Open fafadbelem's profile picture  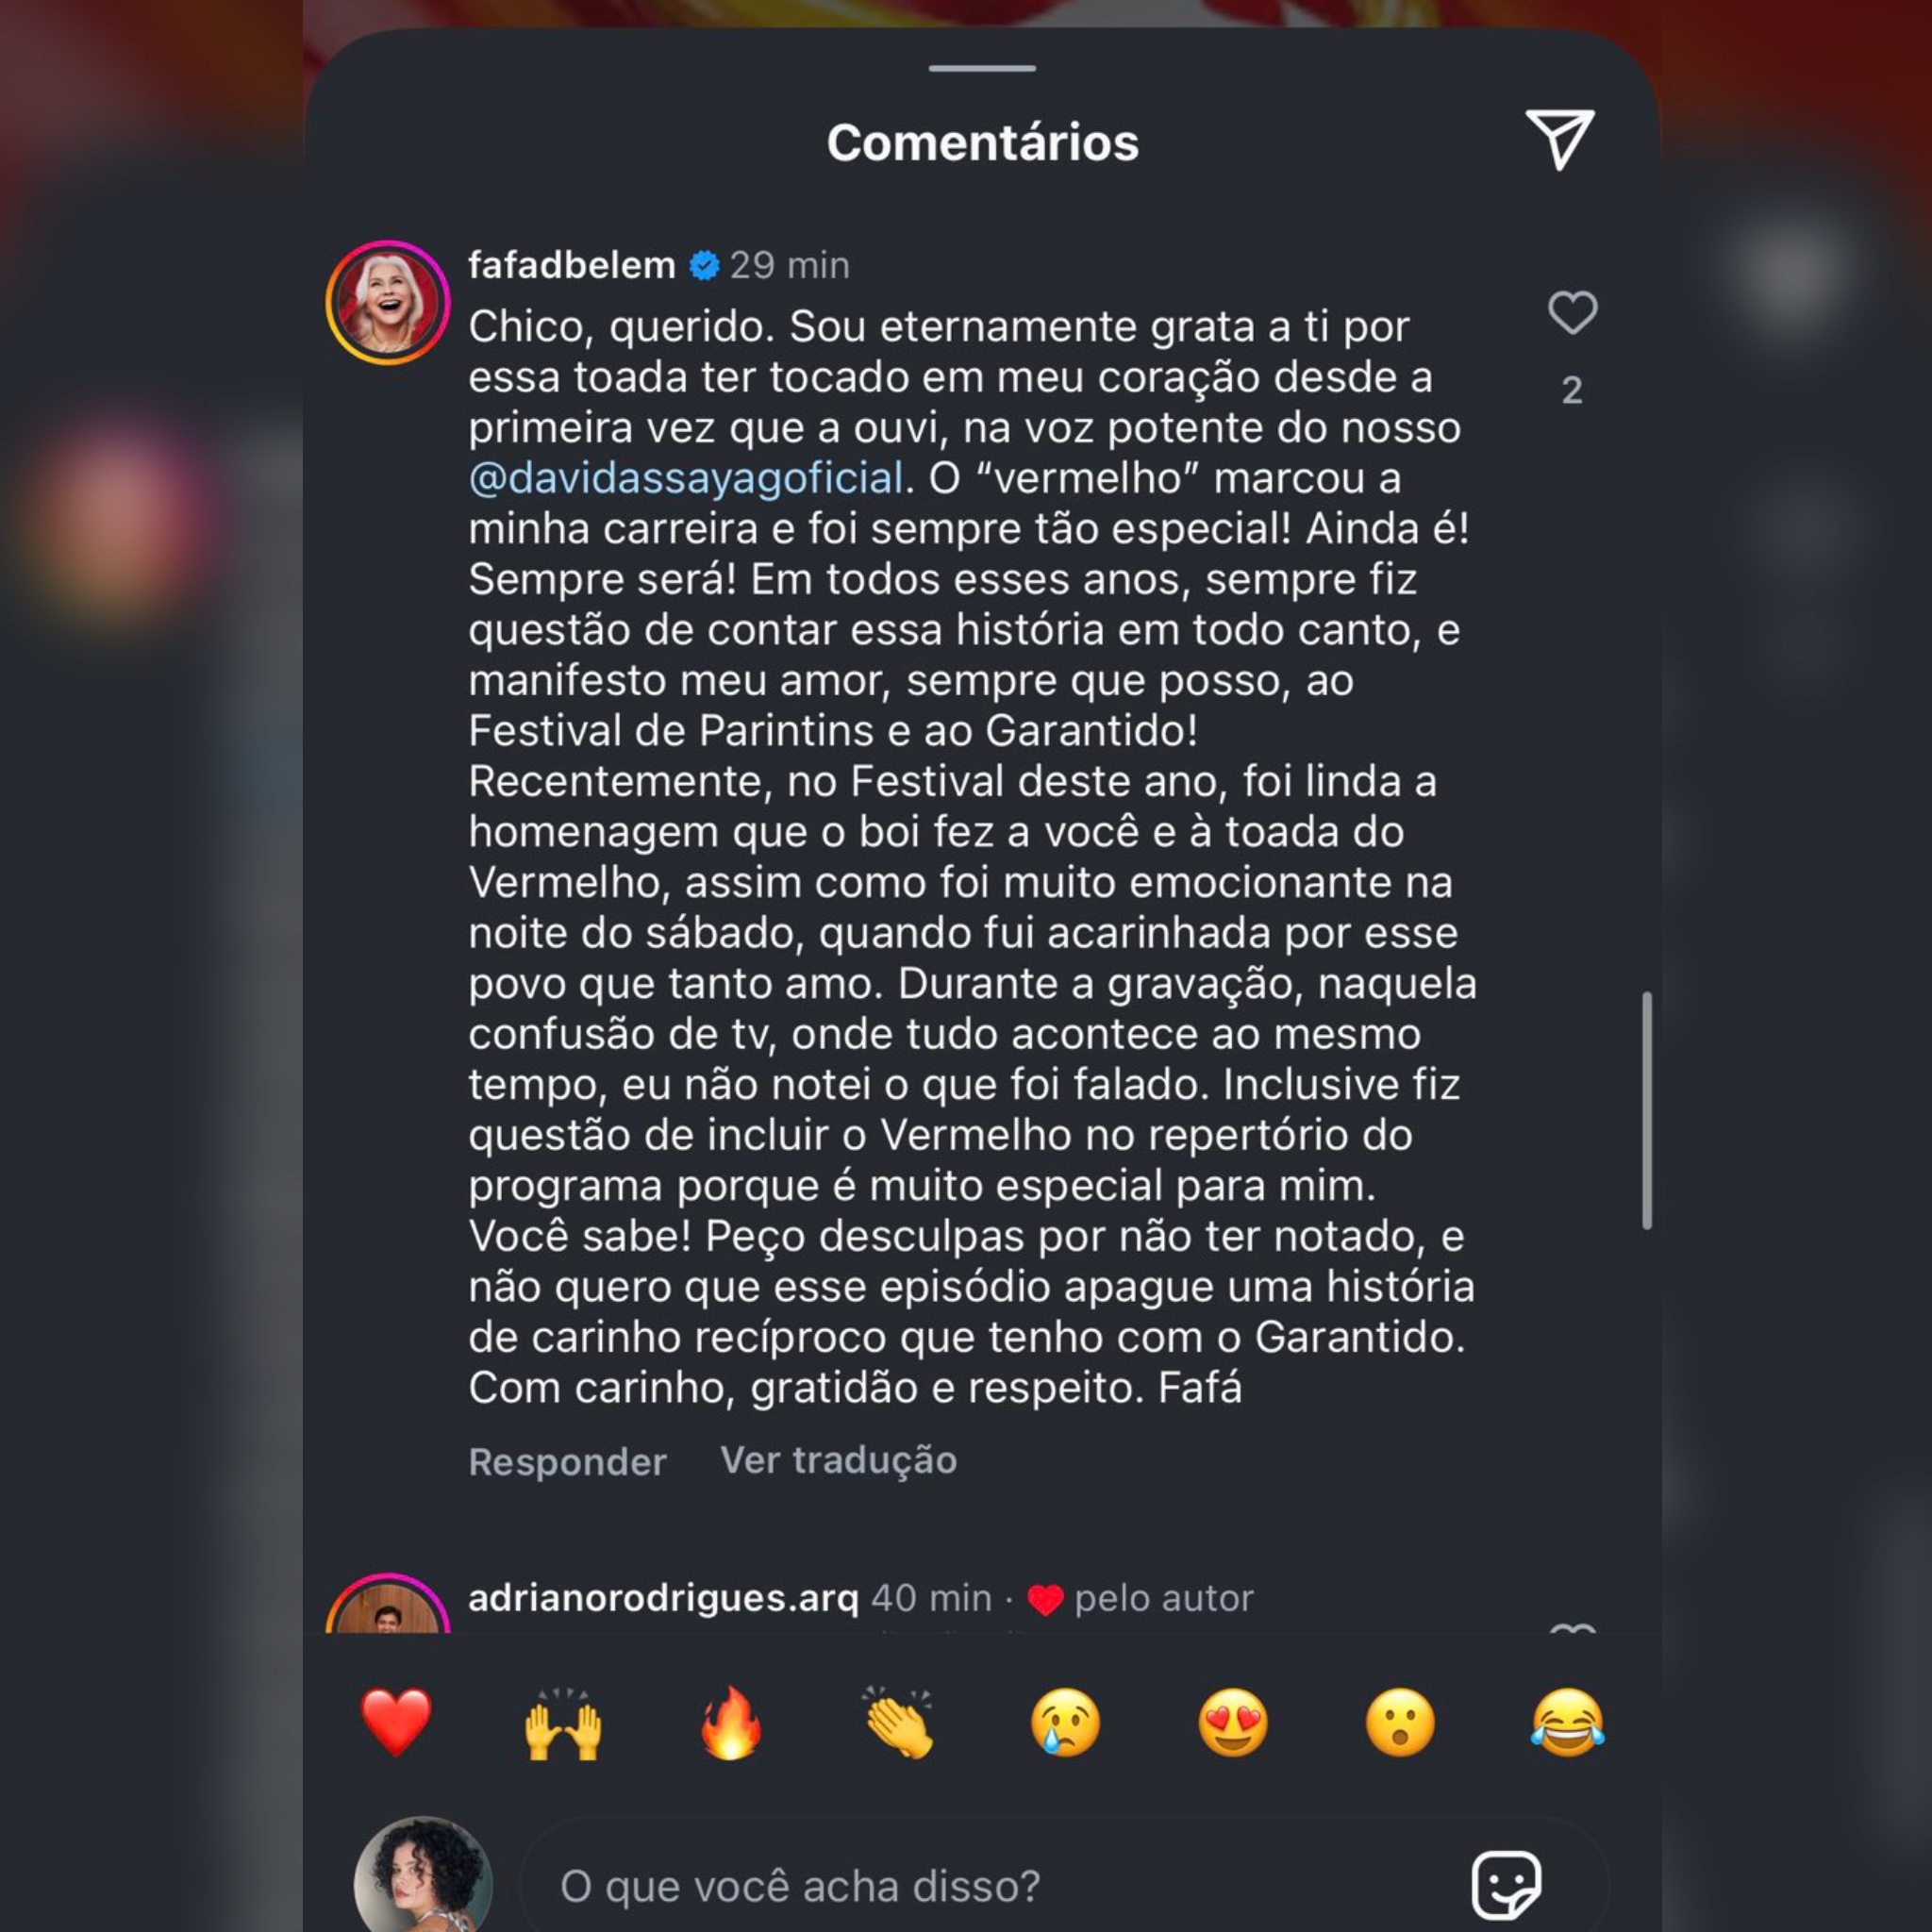coord(388,302)
